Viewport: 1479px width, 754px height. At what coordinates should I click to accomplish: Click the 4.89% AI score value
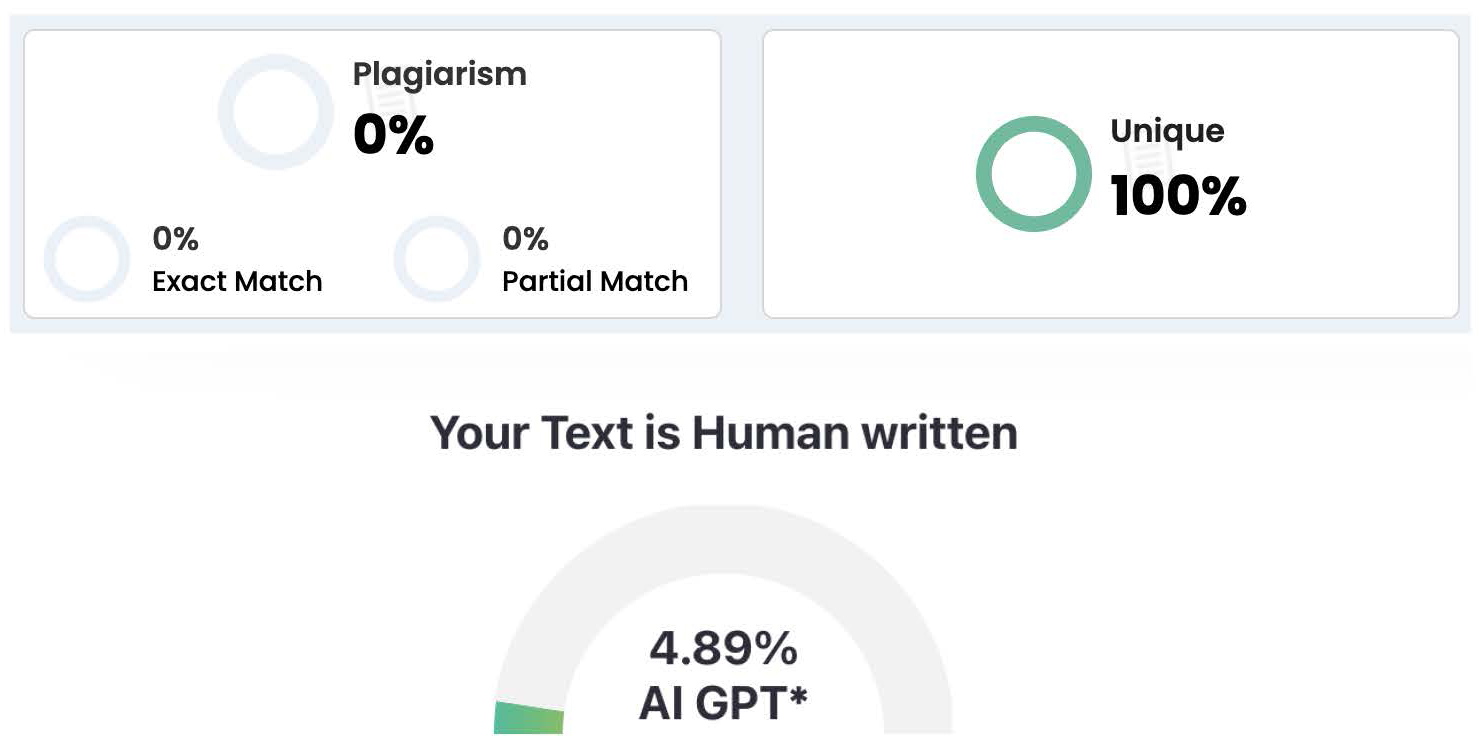point(723,648)
